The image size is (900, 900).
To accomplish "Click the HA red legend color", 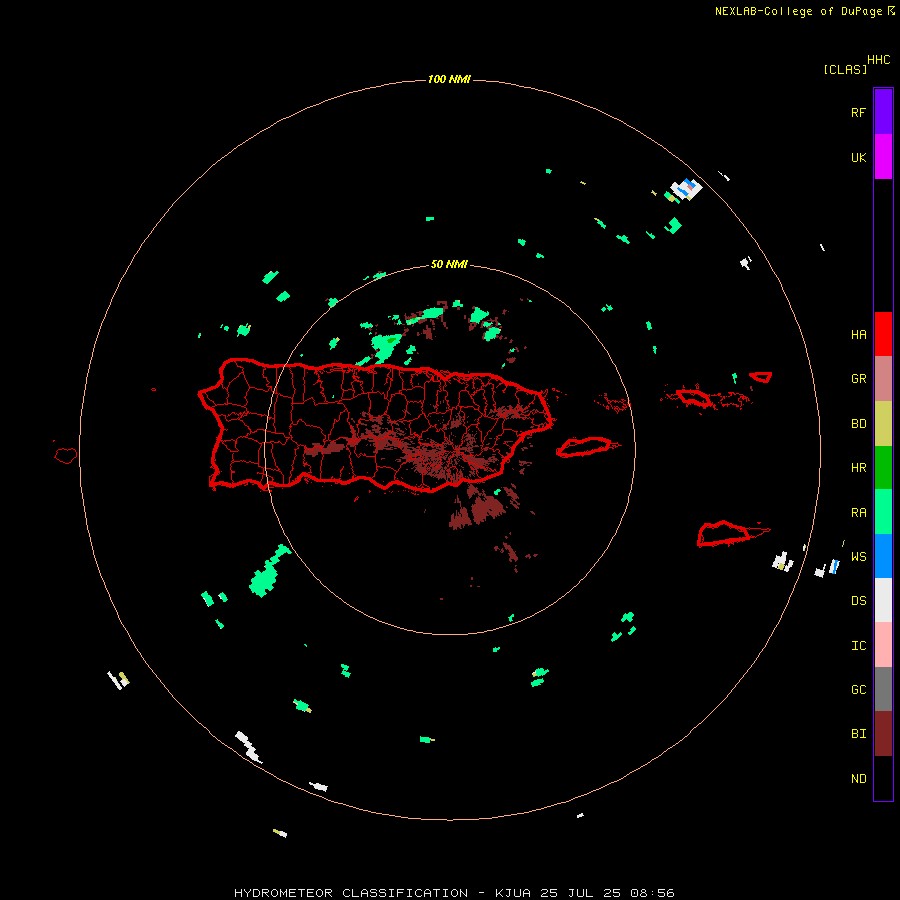I will 883,334.
